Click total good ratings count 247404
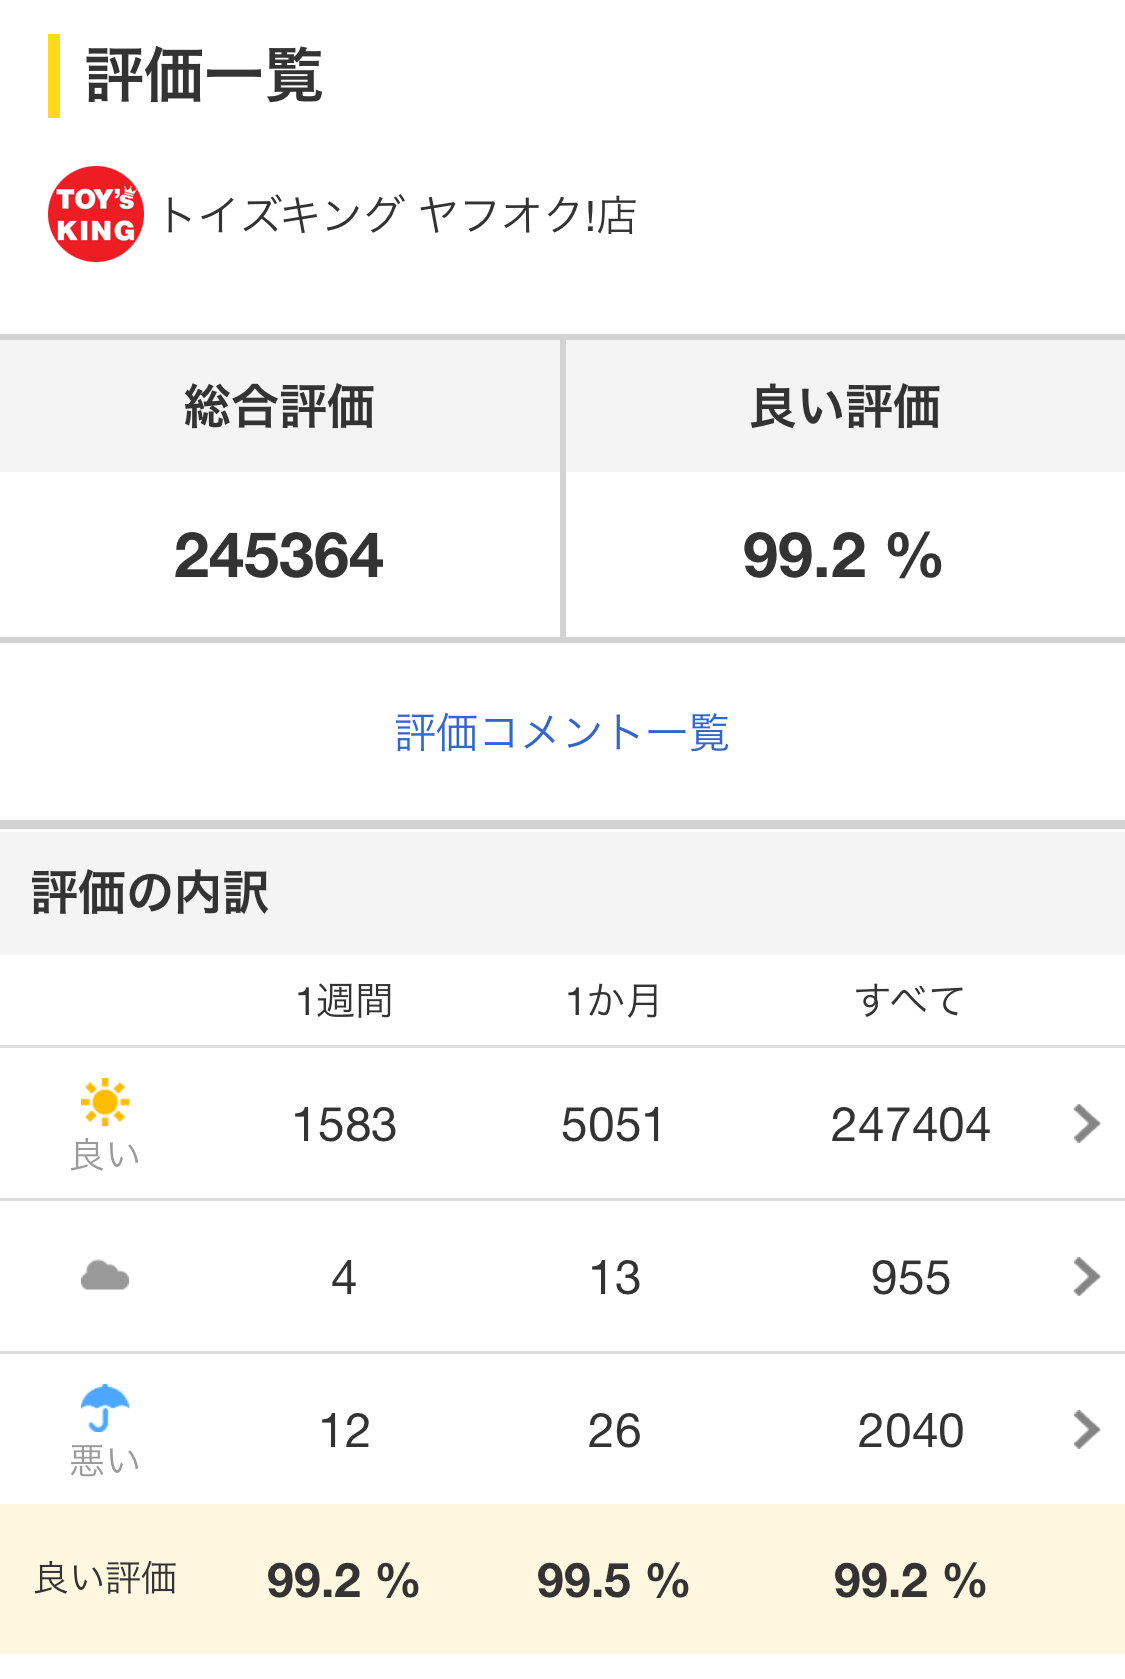This screenshot has height=1679, width=1125. (910, 1125)
